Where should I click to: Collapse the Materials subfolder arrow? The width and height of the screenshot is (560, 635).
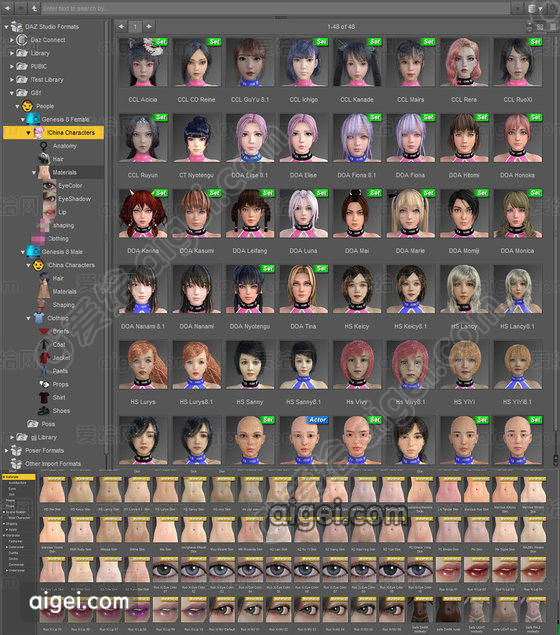click(34, 173)
